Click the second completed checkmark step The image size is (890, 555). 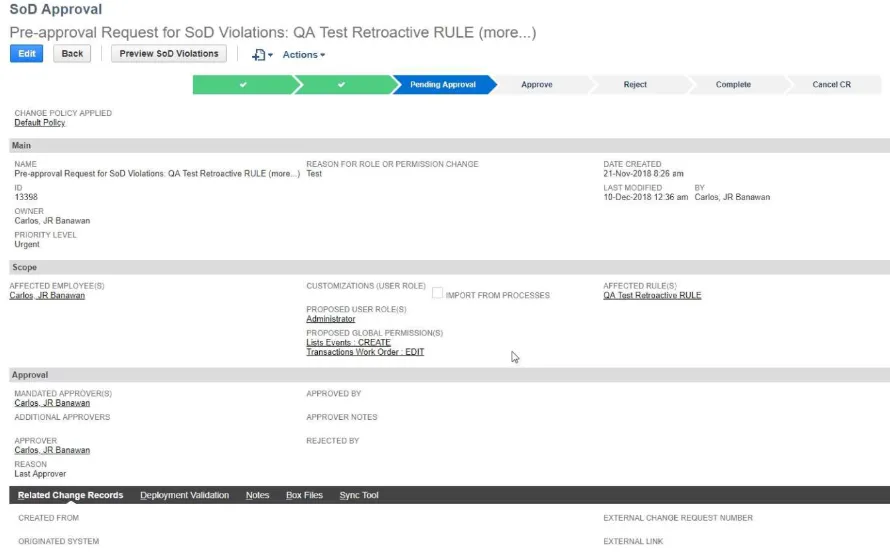tap(341, 85)
